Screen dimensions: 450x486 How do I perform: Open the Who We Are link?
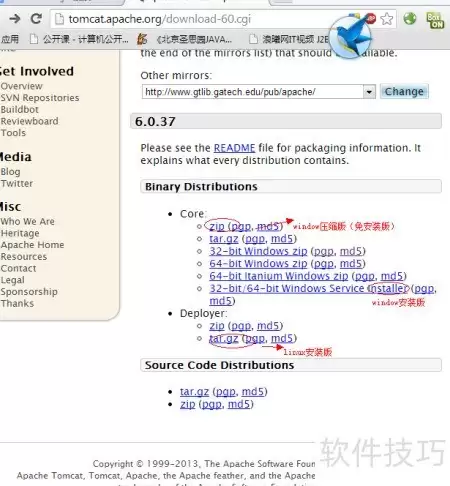(x=27, y=221)
